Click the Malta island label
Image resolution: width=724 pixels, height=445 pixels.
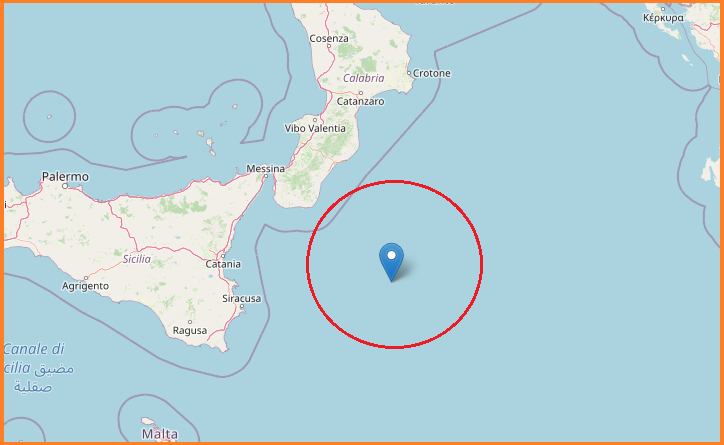pyautogui.click(x=160, y=434)
